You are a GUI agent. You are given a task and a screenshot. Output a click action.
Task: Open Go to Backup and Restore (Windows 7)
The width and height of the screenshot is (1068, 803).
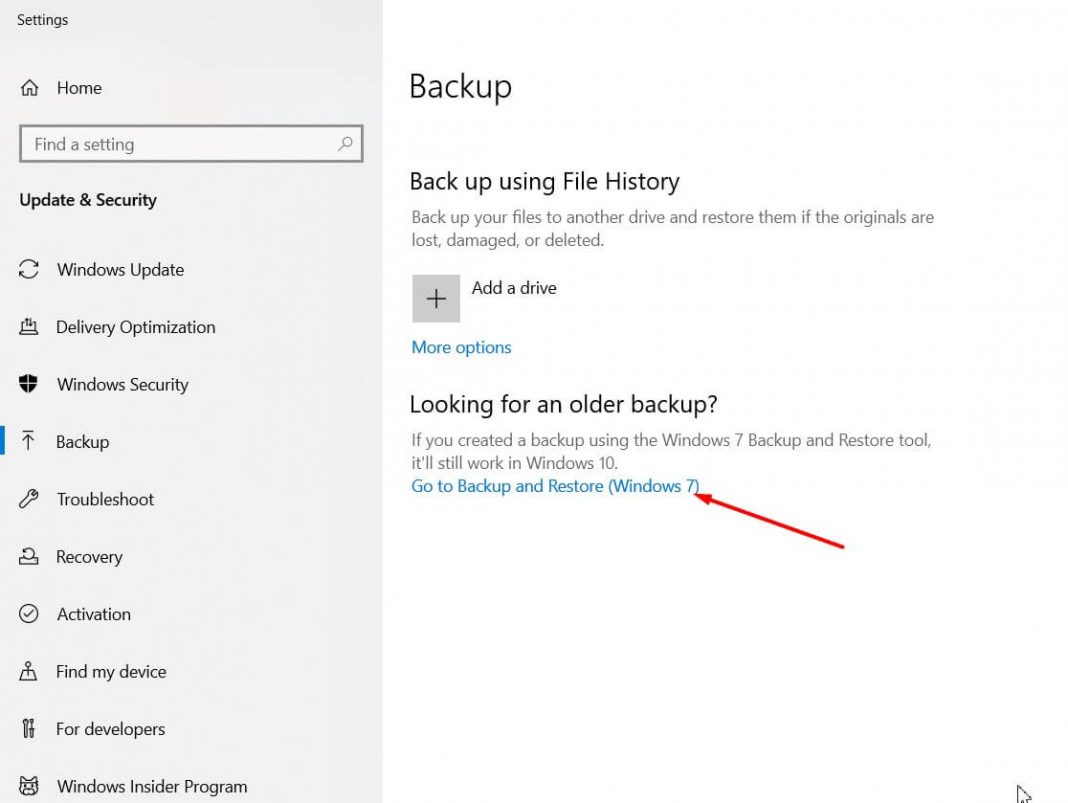[x=555, y=486]
